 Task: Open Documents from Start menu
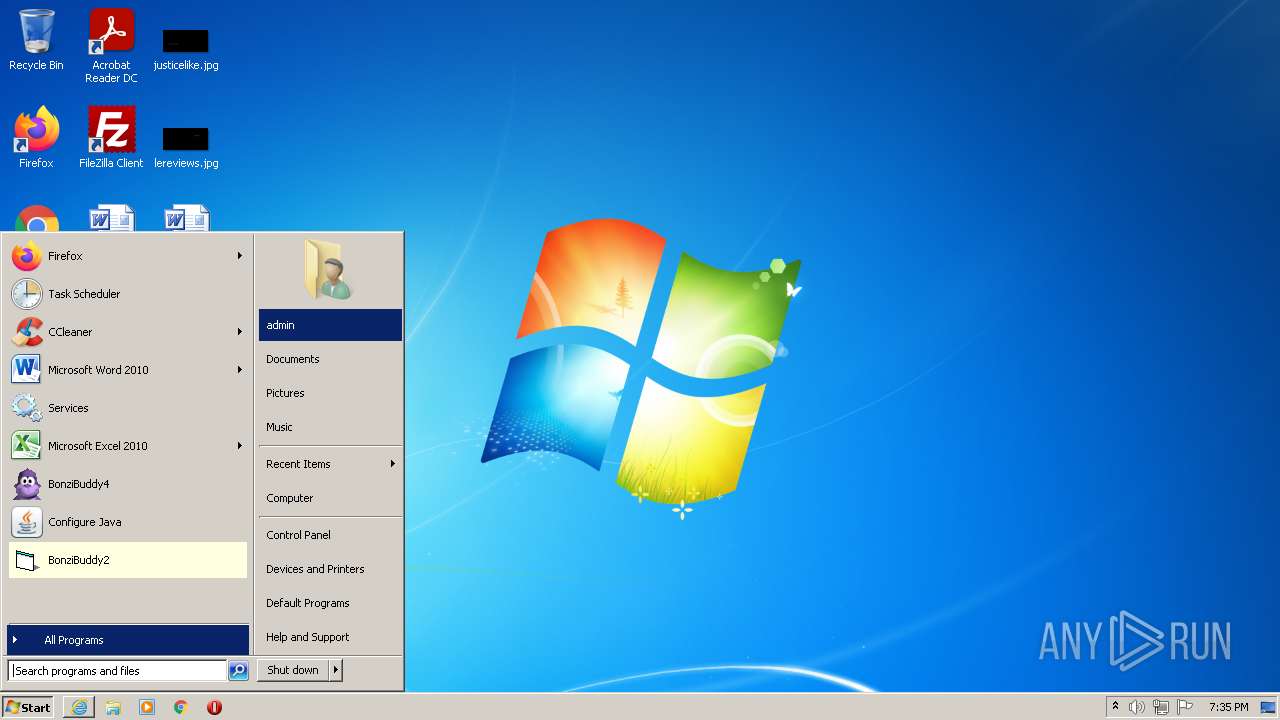tap(330, 359)
